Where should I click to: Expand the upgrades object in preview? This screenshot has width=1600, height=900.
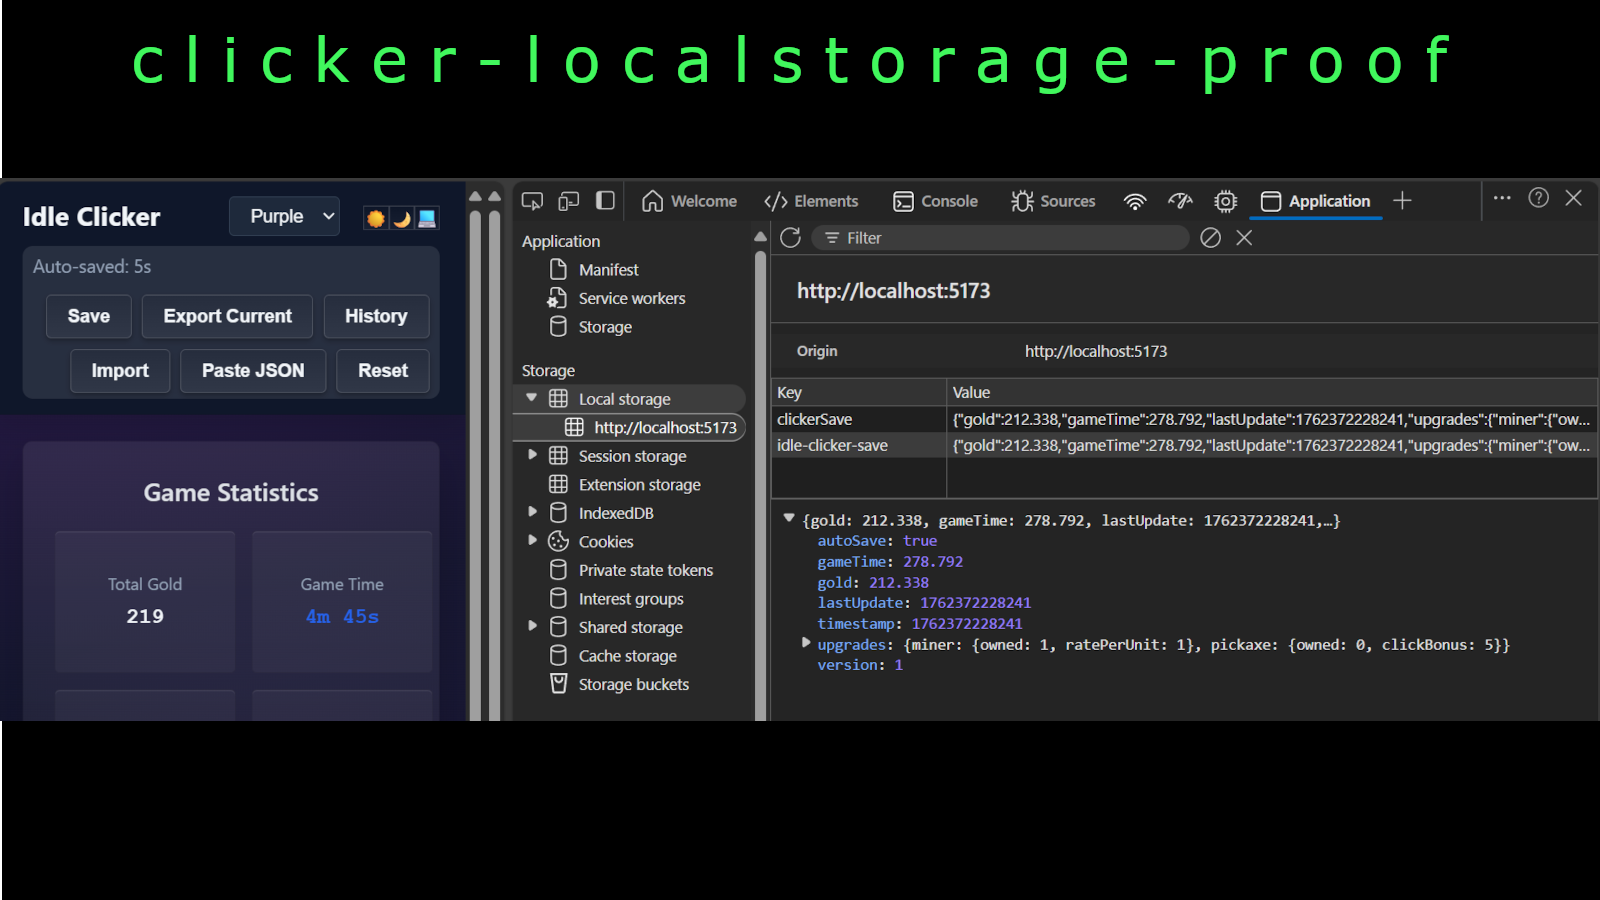[x=806, y=644]
